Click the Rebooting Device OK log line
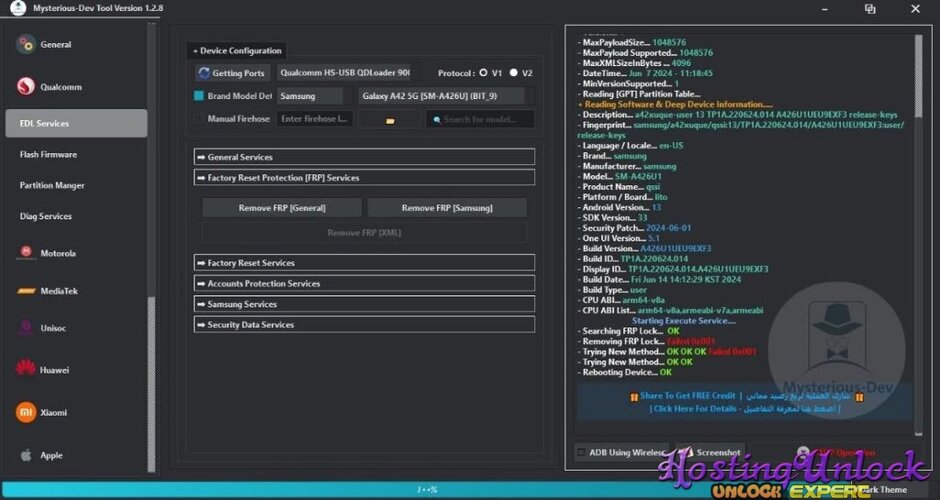Screen dimensions: 940x500 [625, 372]
